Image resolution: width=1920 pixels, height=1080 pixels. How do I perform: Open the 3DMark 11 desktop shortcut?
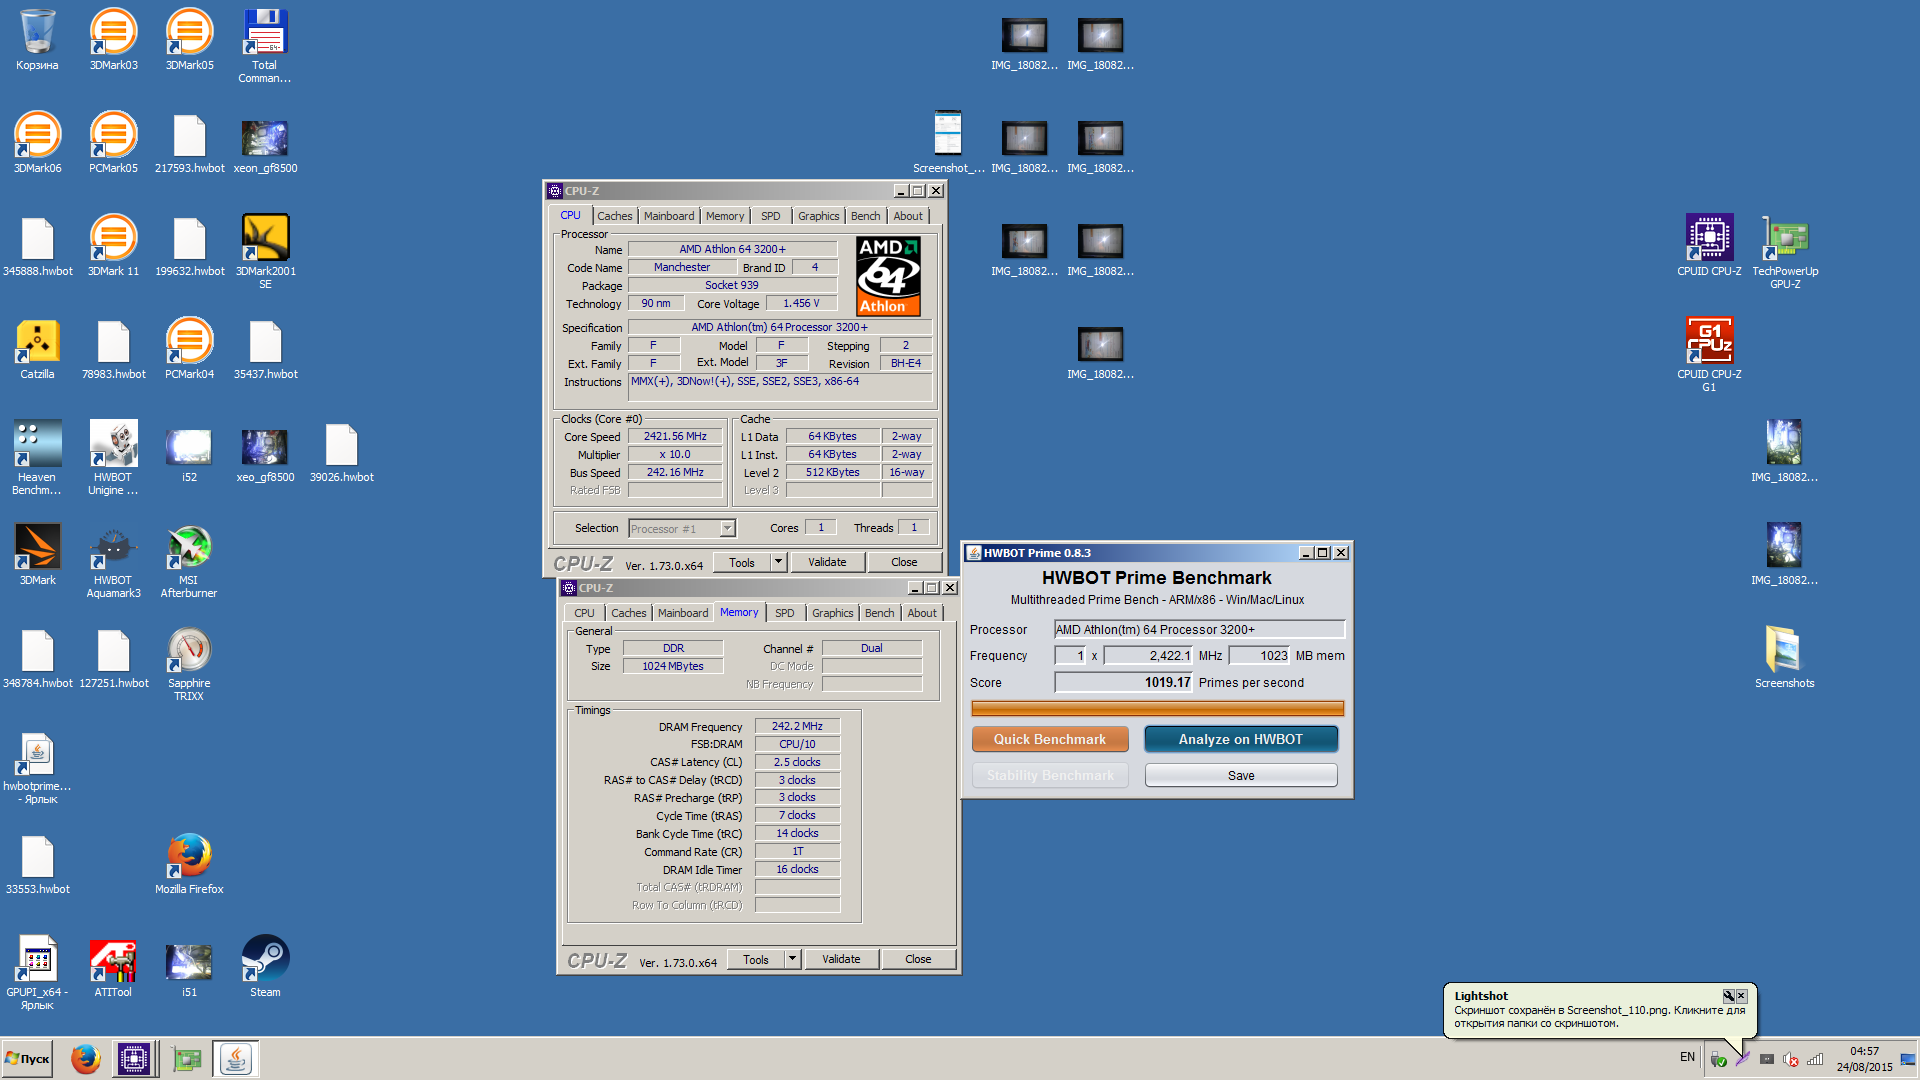coord(113,246)
